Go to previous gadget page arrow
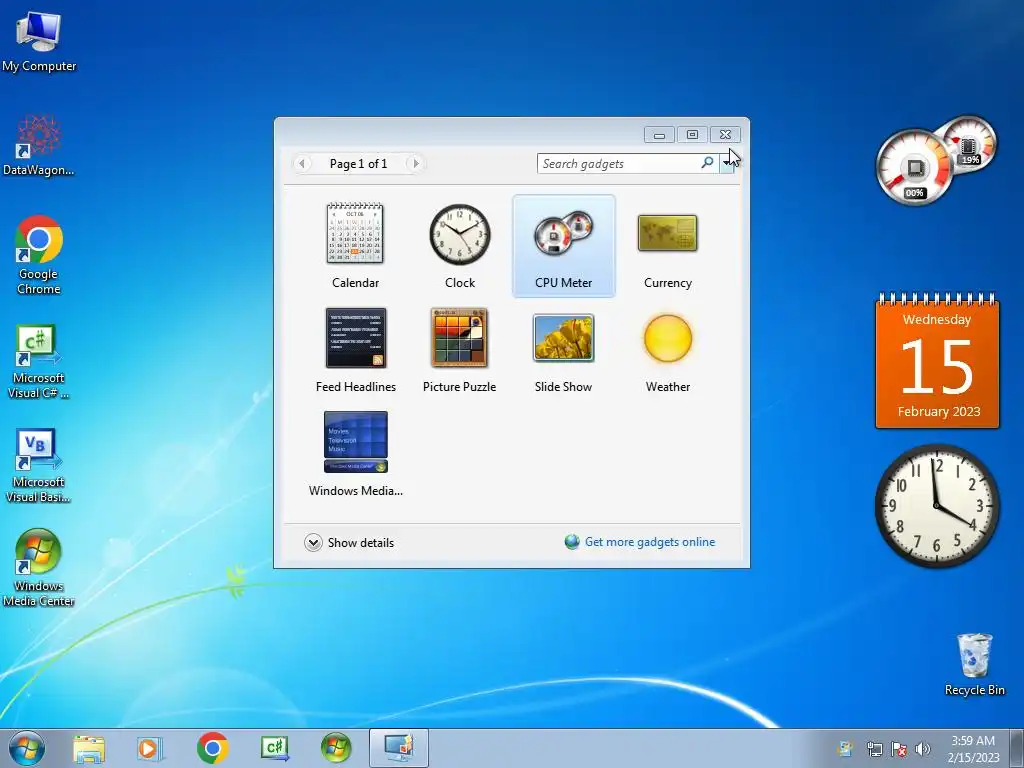Viewport: 1024px width, 768px height. tap(302, 163)
